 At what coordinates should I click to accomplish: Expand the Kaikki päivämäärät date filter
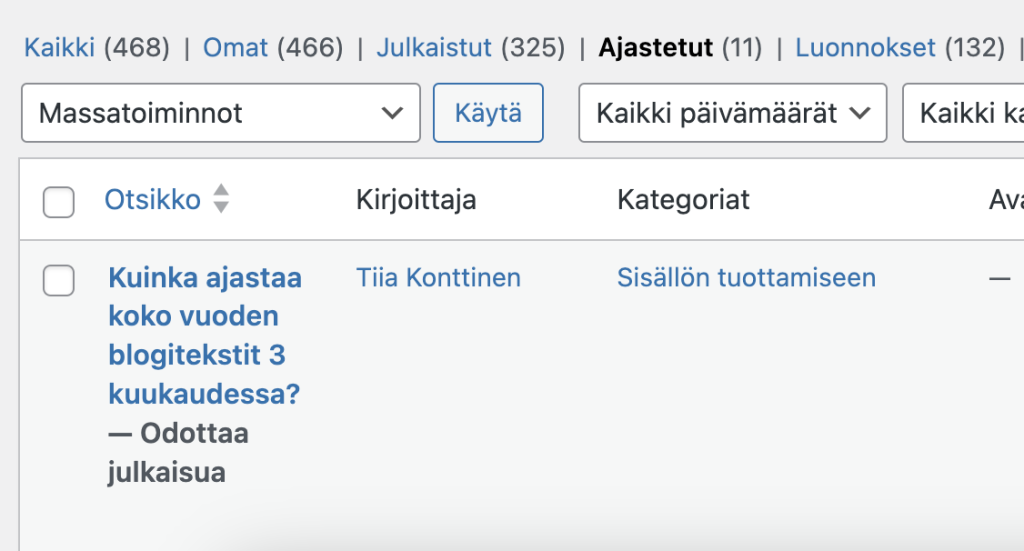(x=732, y=113)
